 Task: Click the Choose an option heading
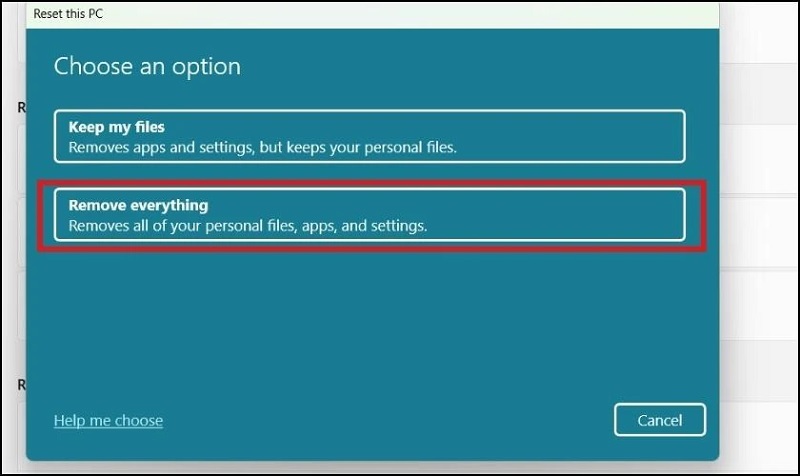(x=147, y=68)
